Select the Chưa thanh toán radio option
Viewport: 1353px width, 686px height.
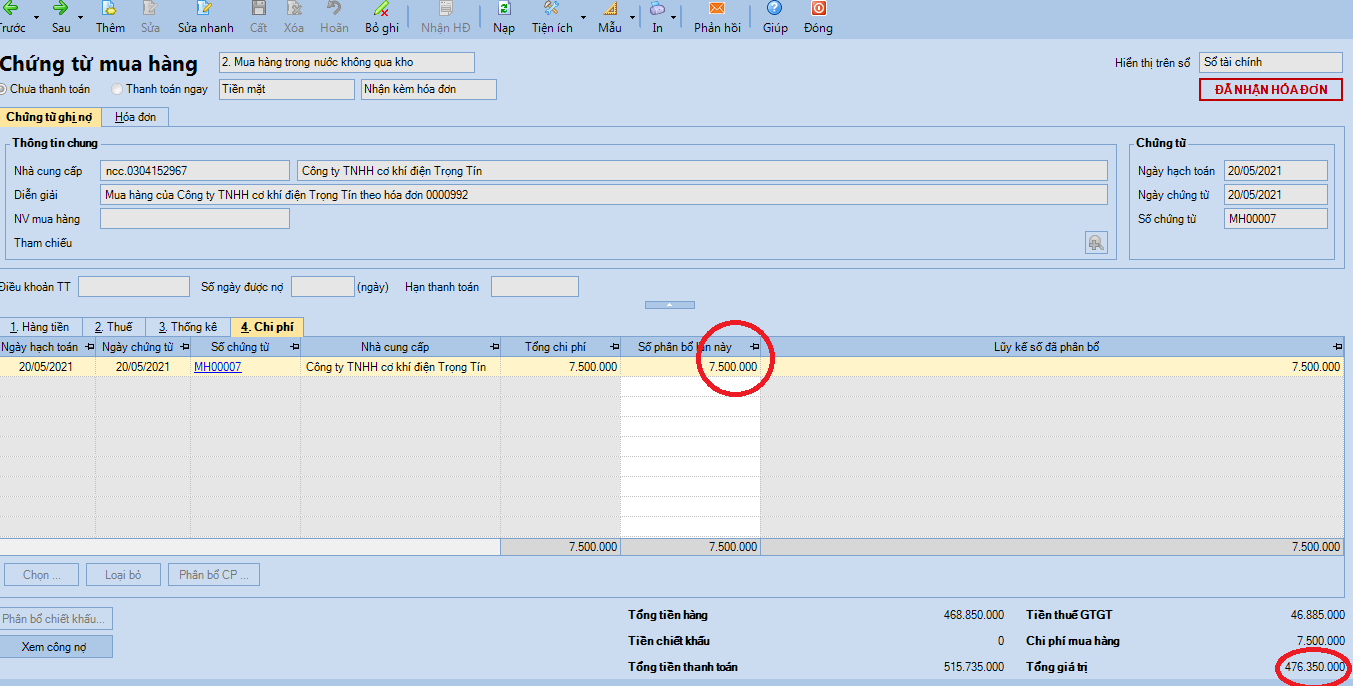(3, 89)
